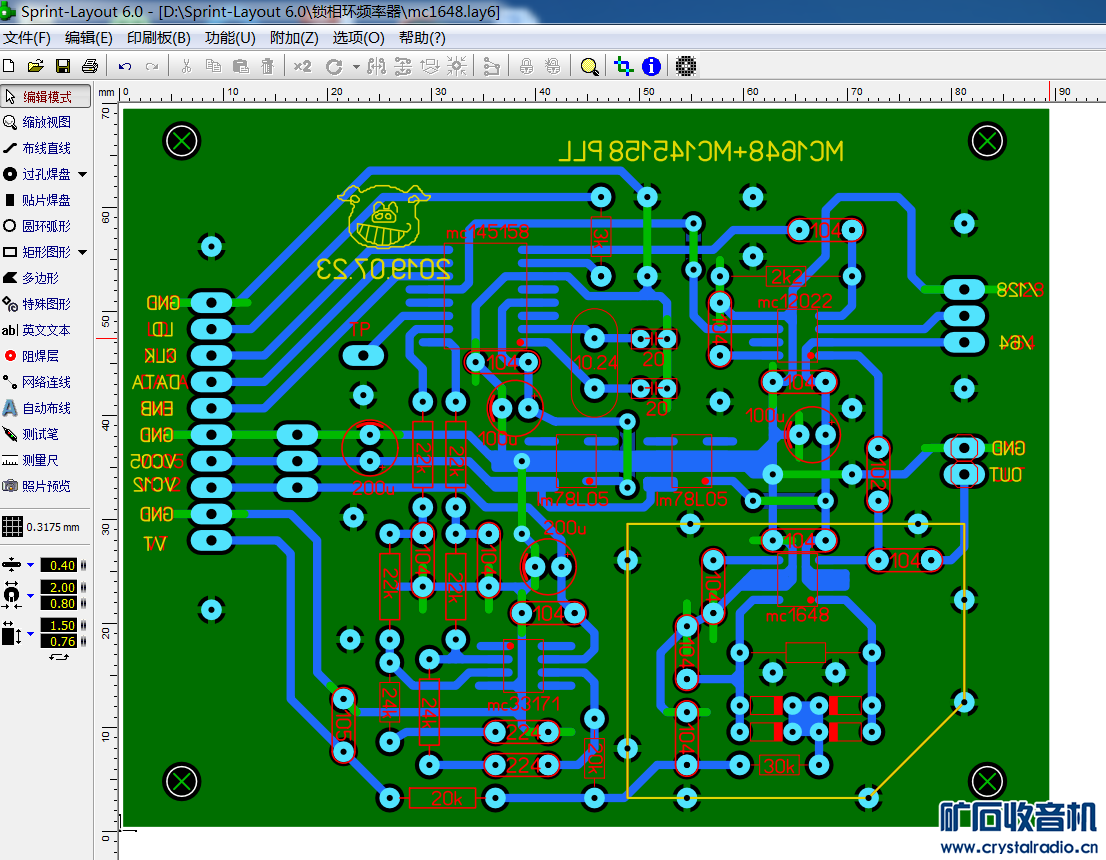Click the Redo arrow icon
1106x860 pixels.
click(152, 66)
